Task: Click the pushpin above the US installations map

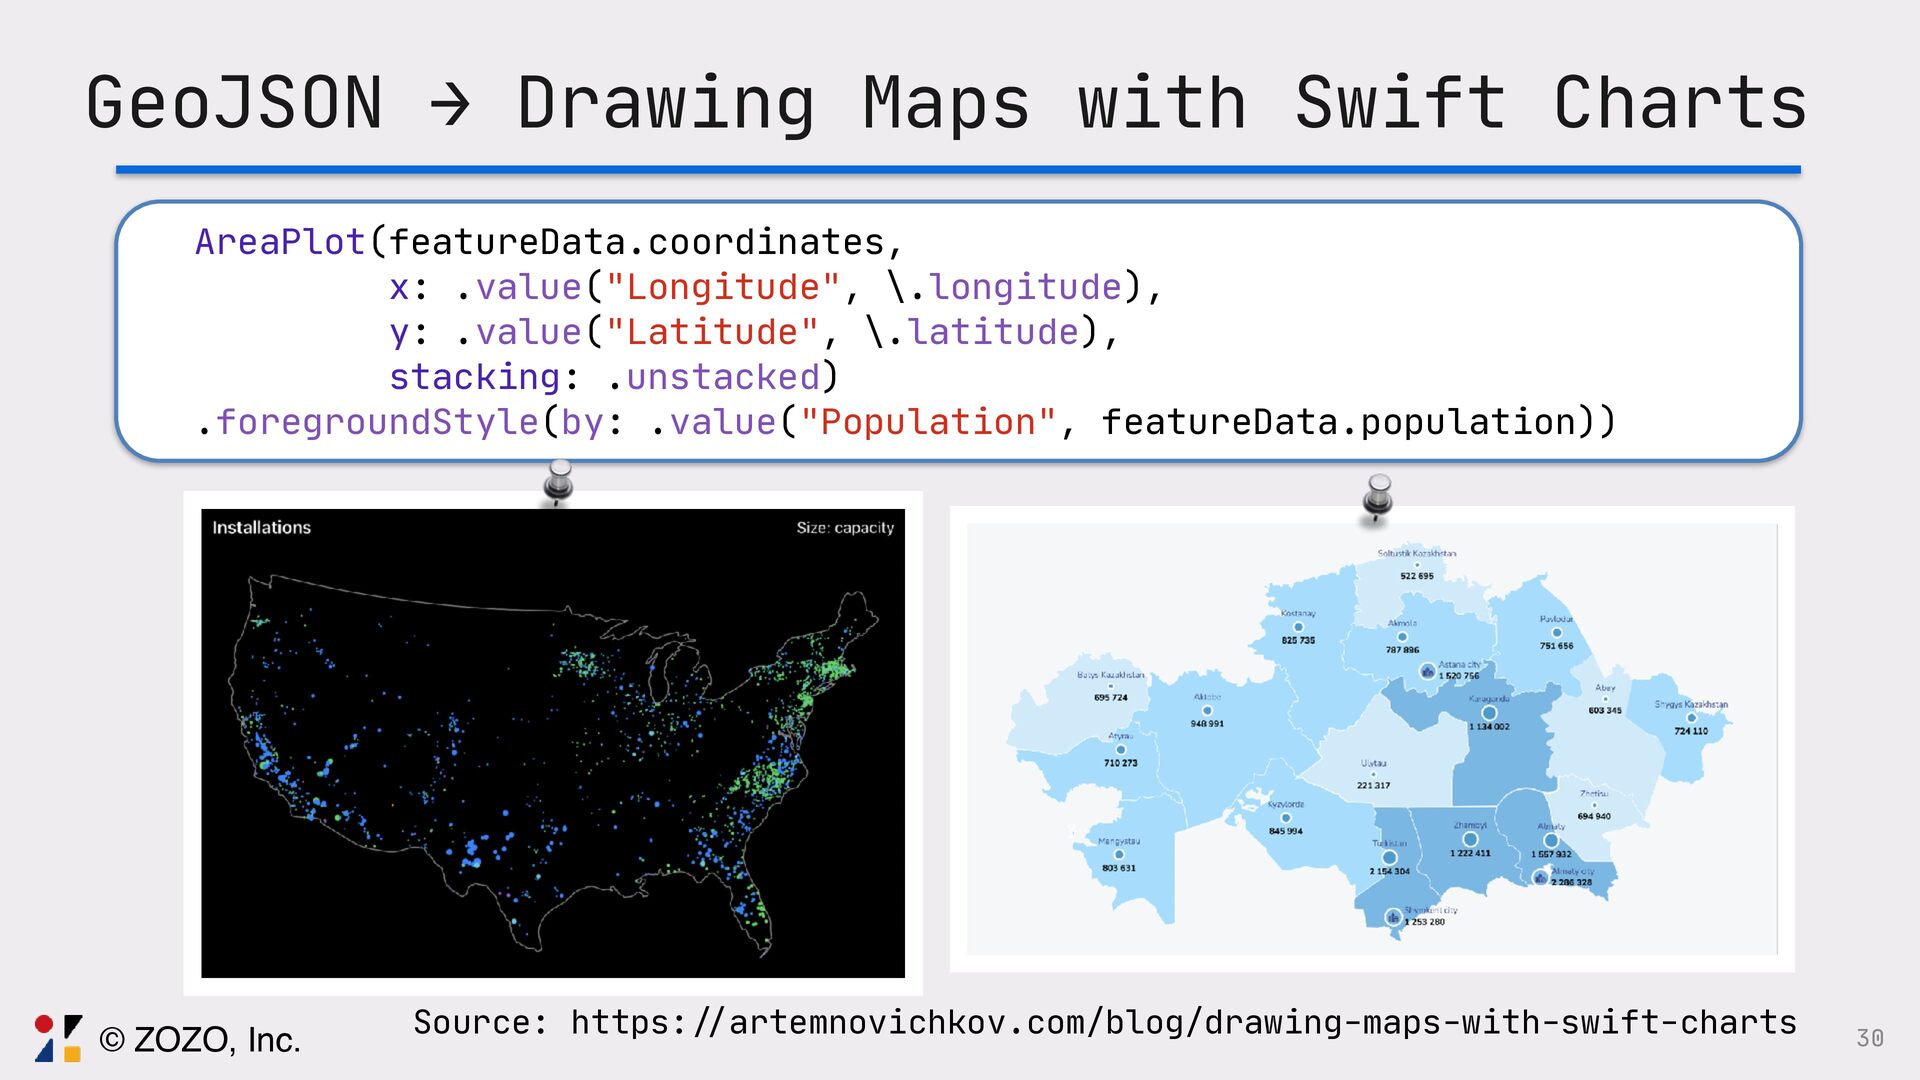Action: 559,482
